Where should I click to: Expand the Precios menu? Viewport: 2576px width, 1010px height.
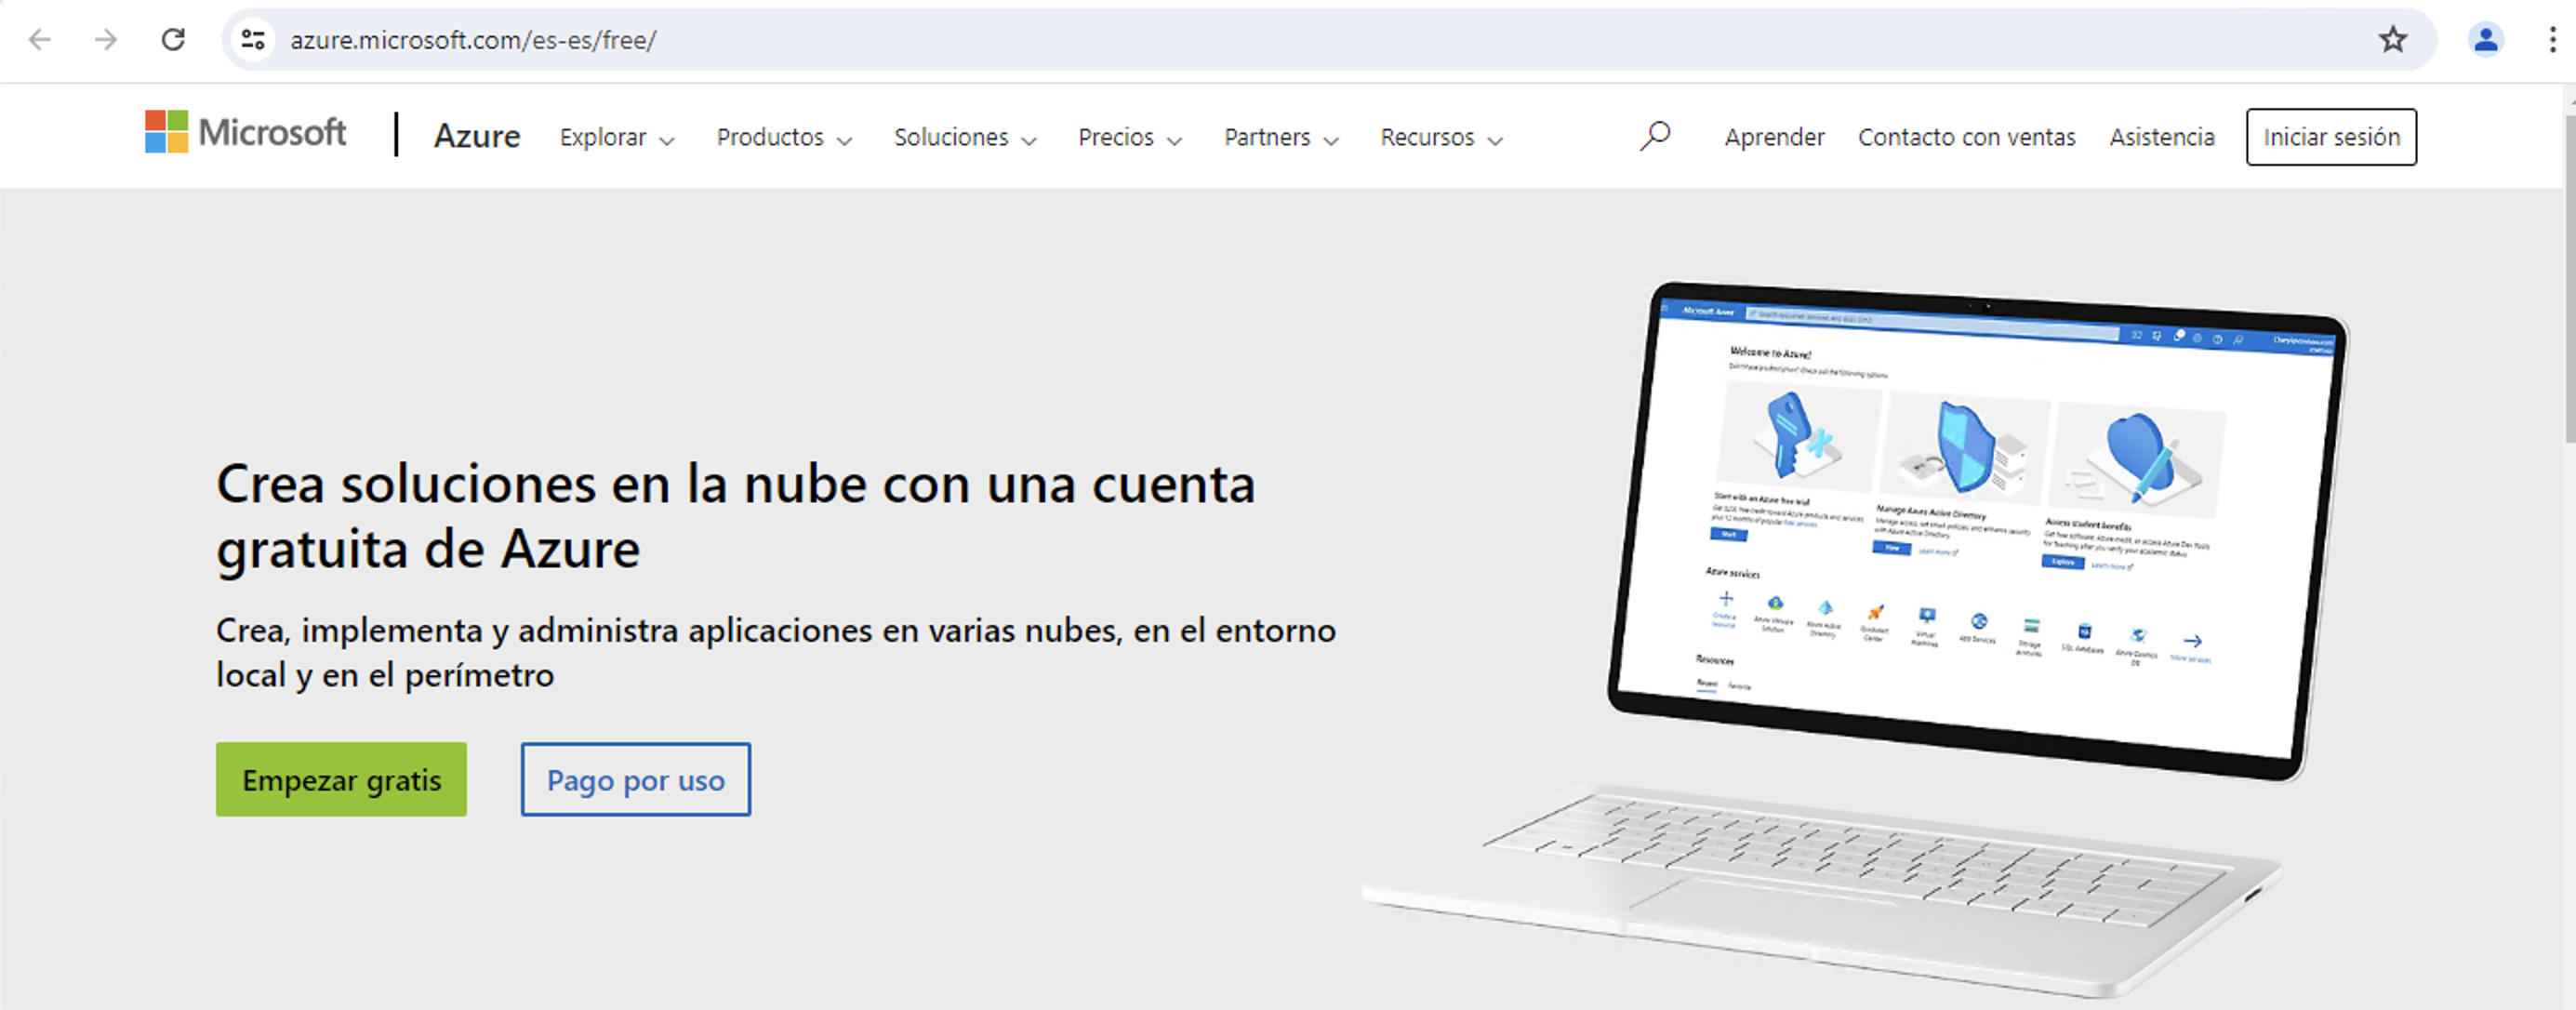pos(1130,137)
